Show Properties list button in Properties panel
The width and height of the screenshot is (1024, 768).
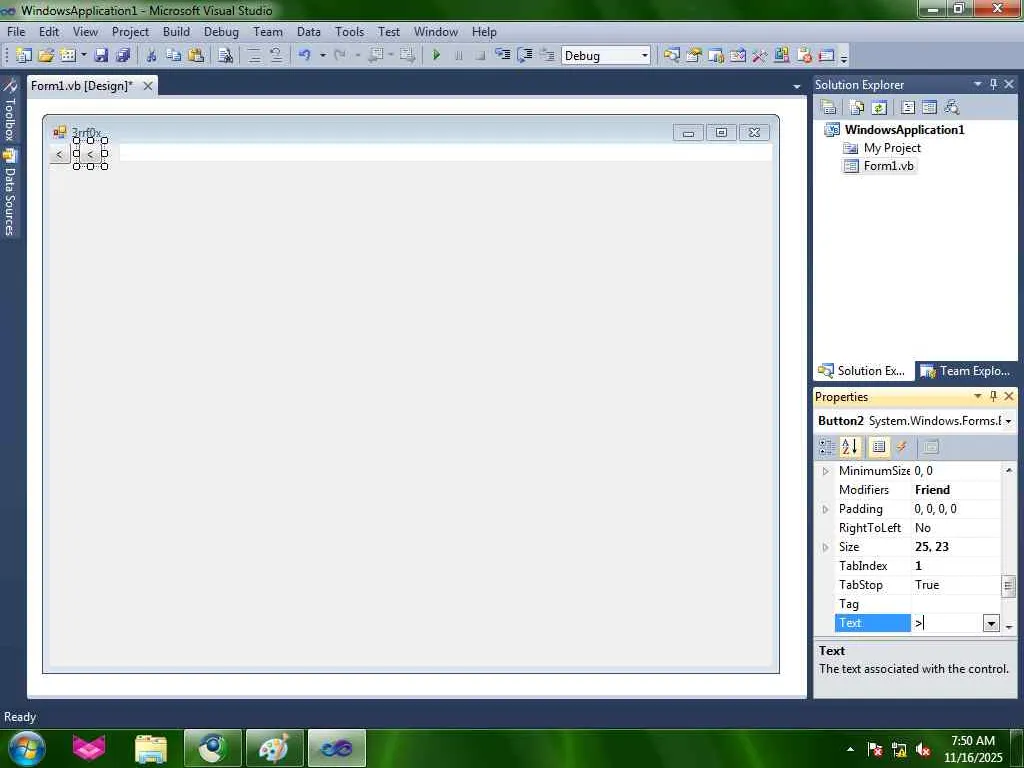(x=879, y=447)
